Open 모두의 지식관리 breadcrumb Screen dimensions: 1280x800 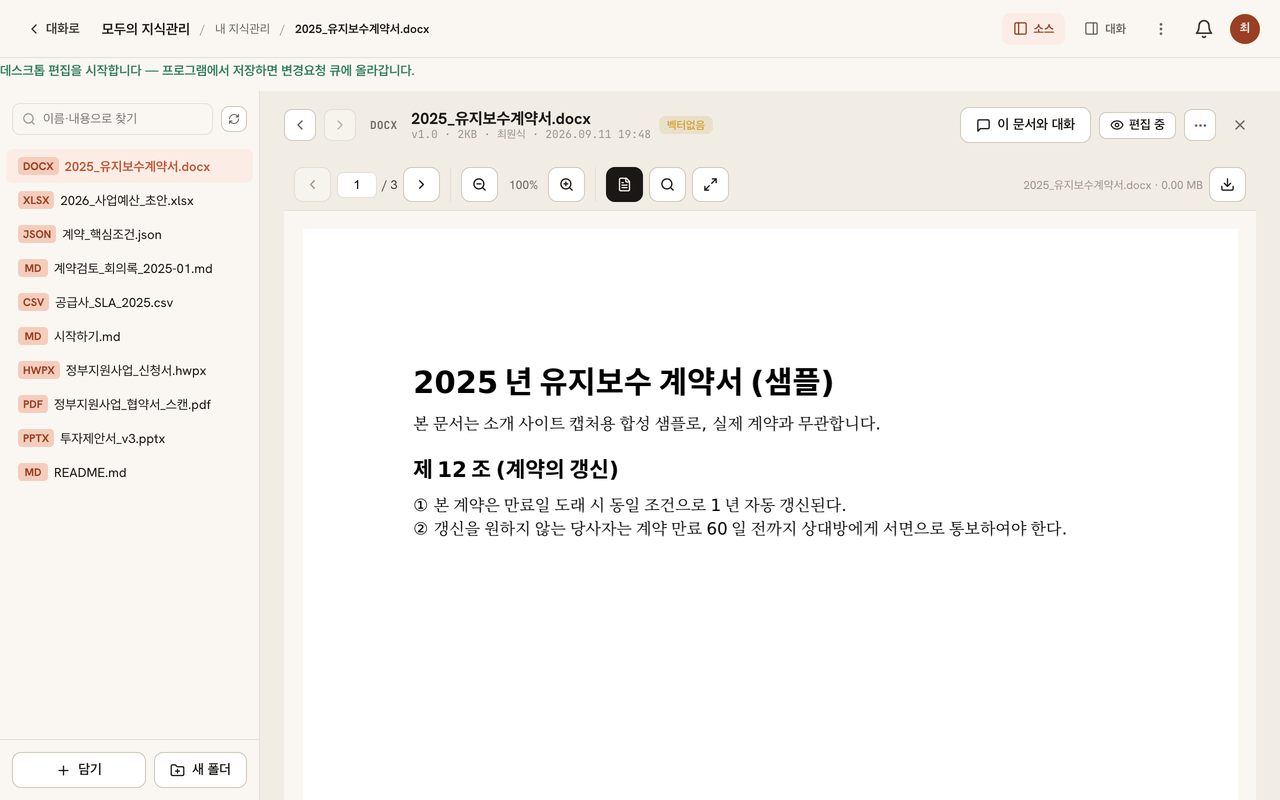(x=145, y=29)
